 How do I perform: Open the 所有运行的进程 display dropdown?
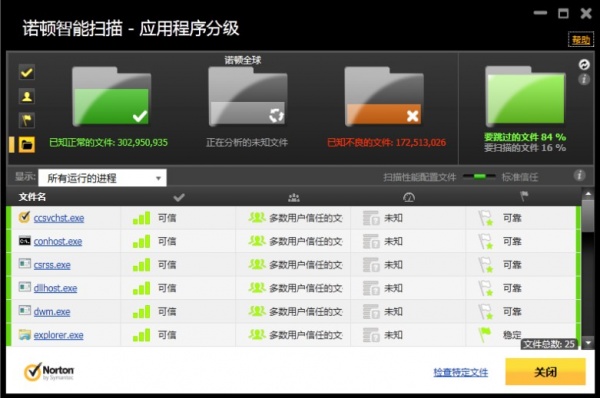coord(102,178)
